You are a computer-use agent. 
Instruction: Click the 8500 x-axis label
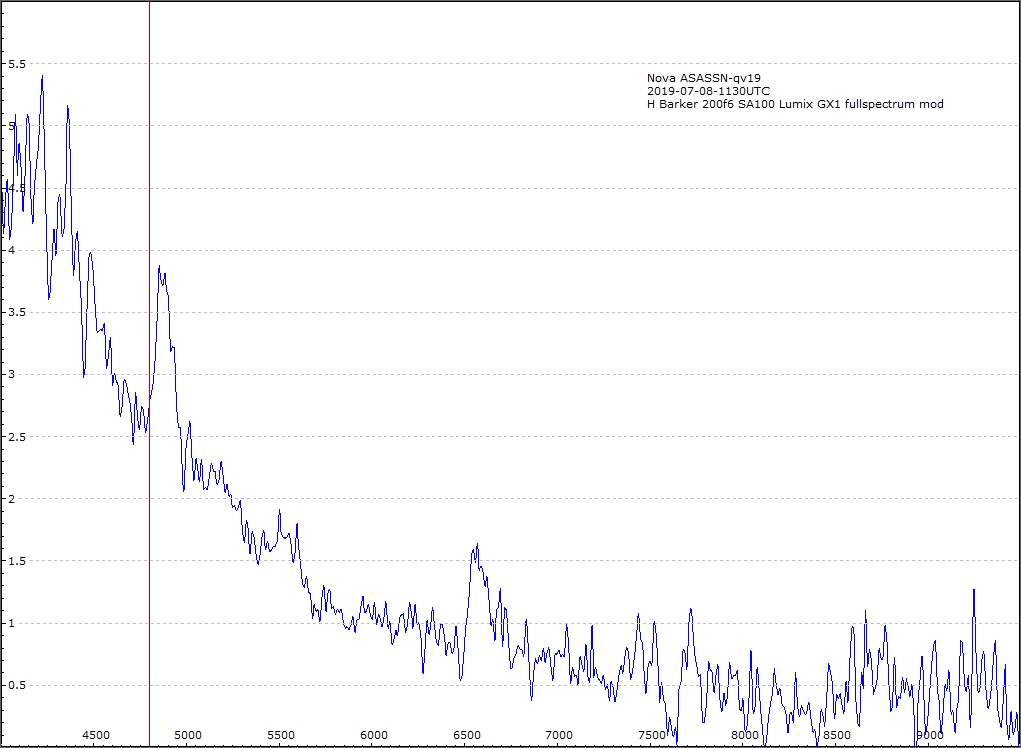[837, 735]
